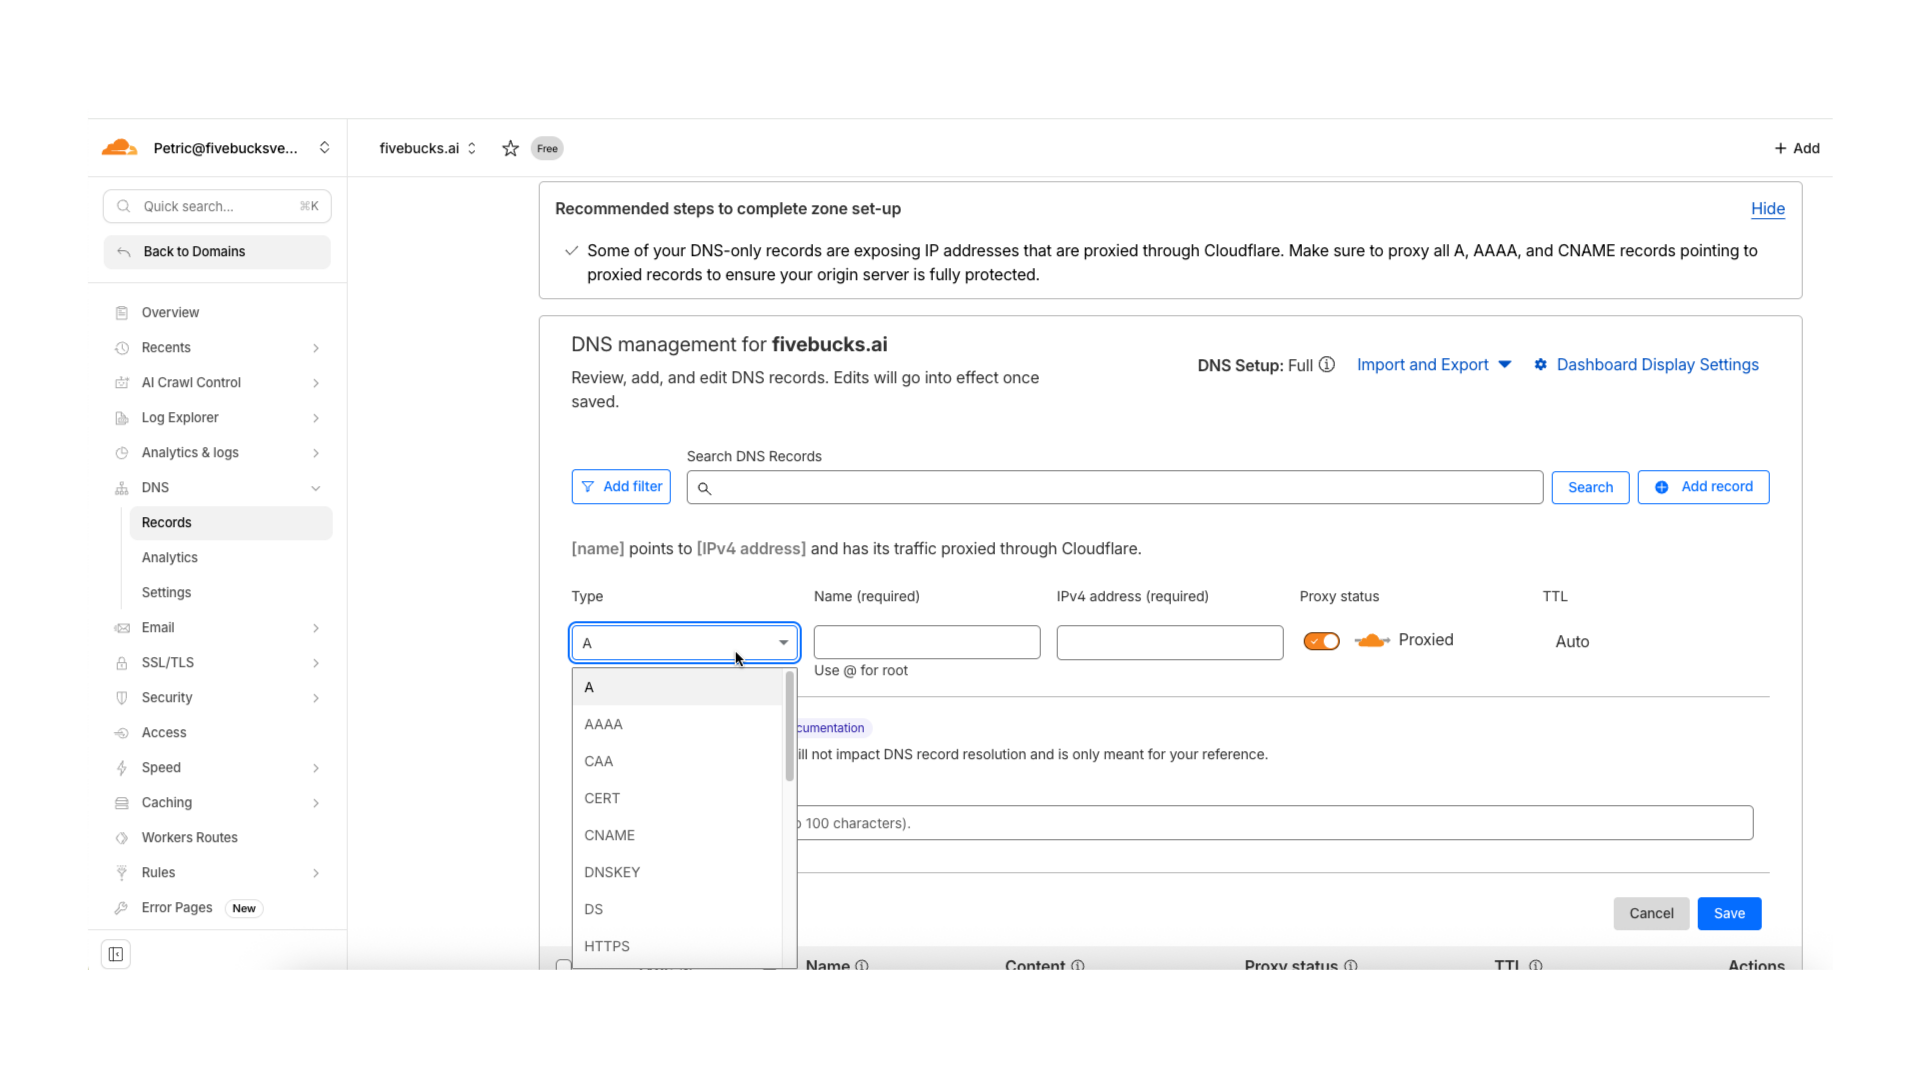Click the Speed lightning sidebar icon
Viewport: 1920px width, 1080px height.
coord(122,768)
